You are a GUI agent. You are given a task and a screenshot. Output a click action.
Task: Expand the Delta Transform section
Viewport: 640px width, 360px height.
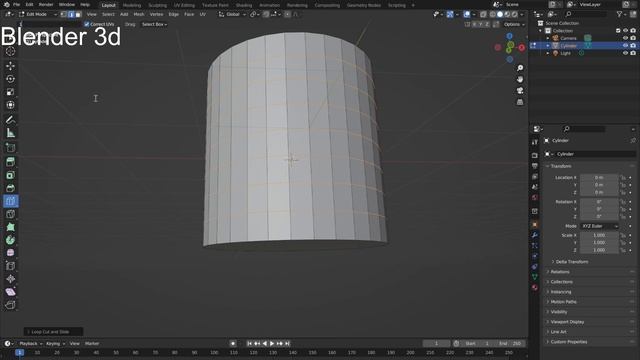click(x=571, y=262)
